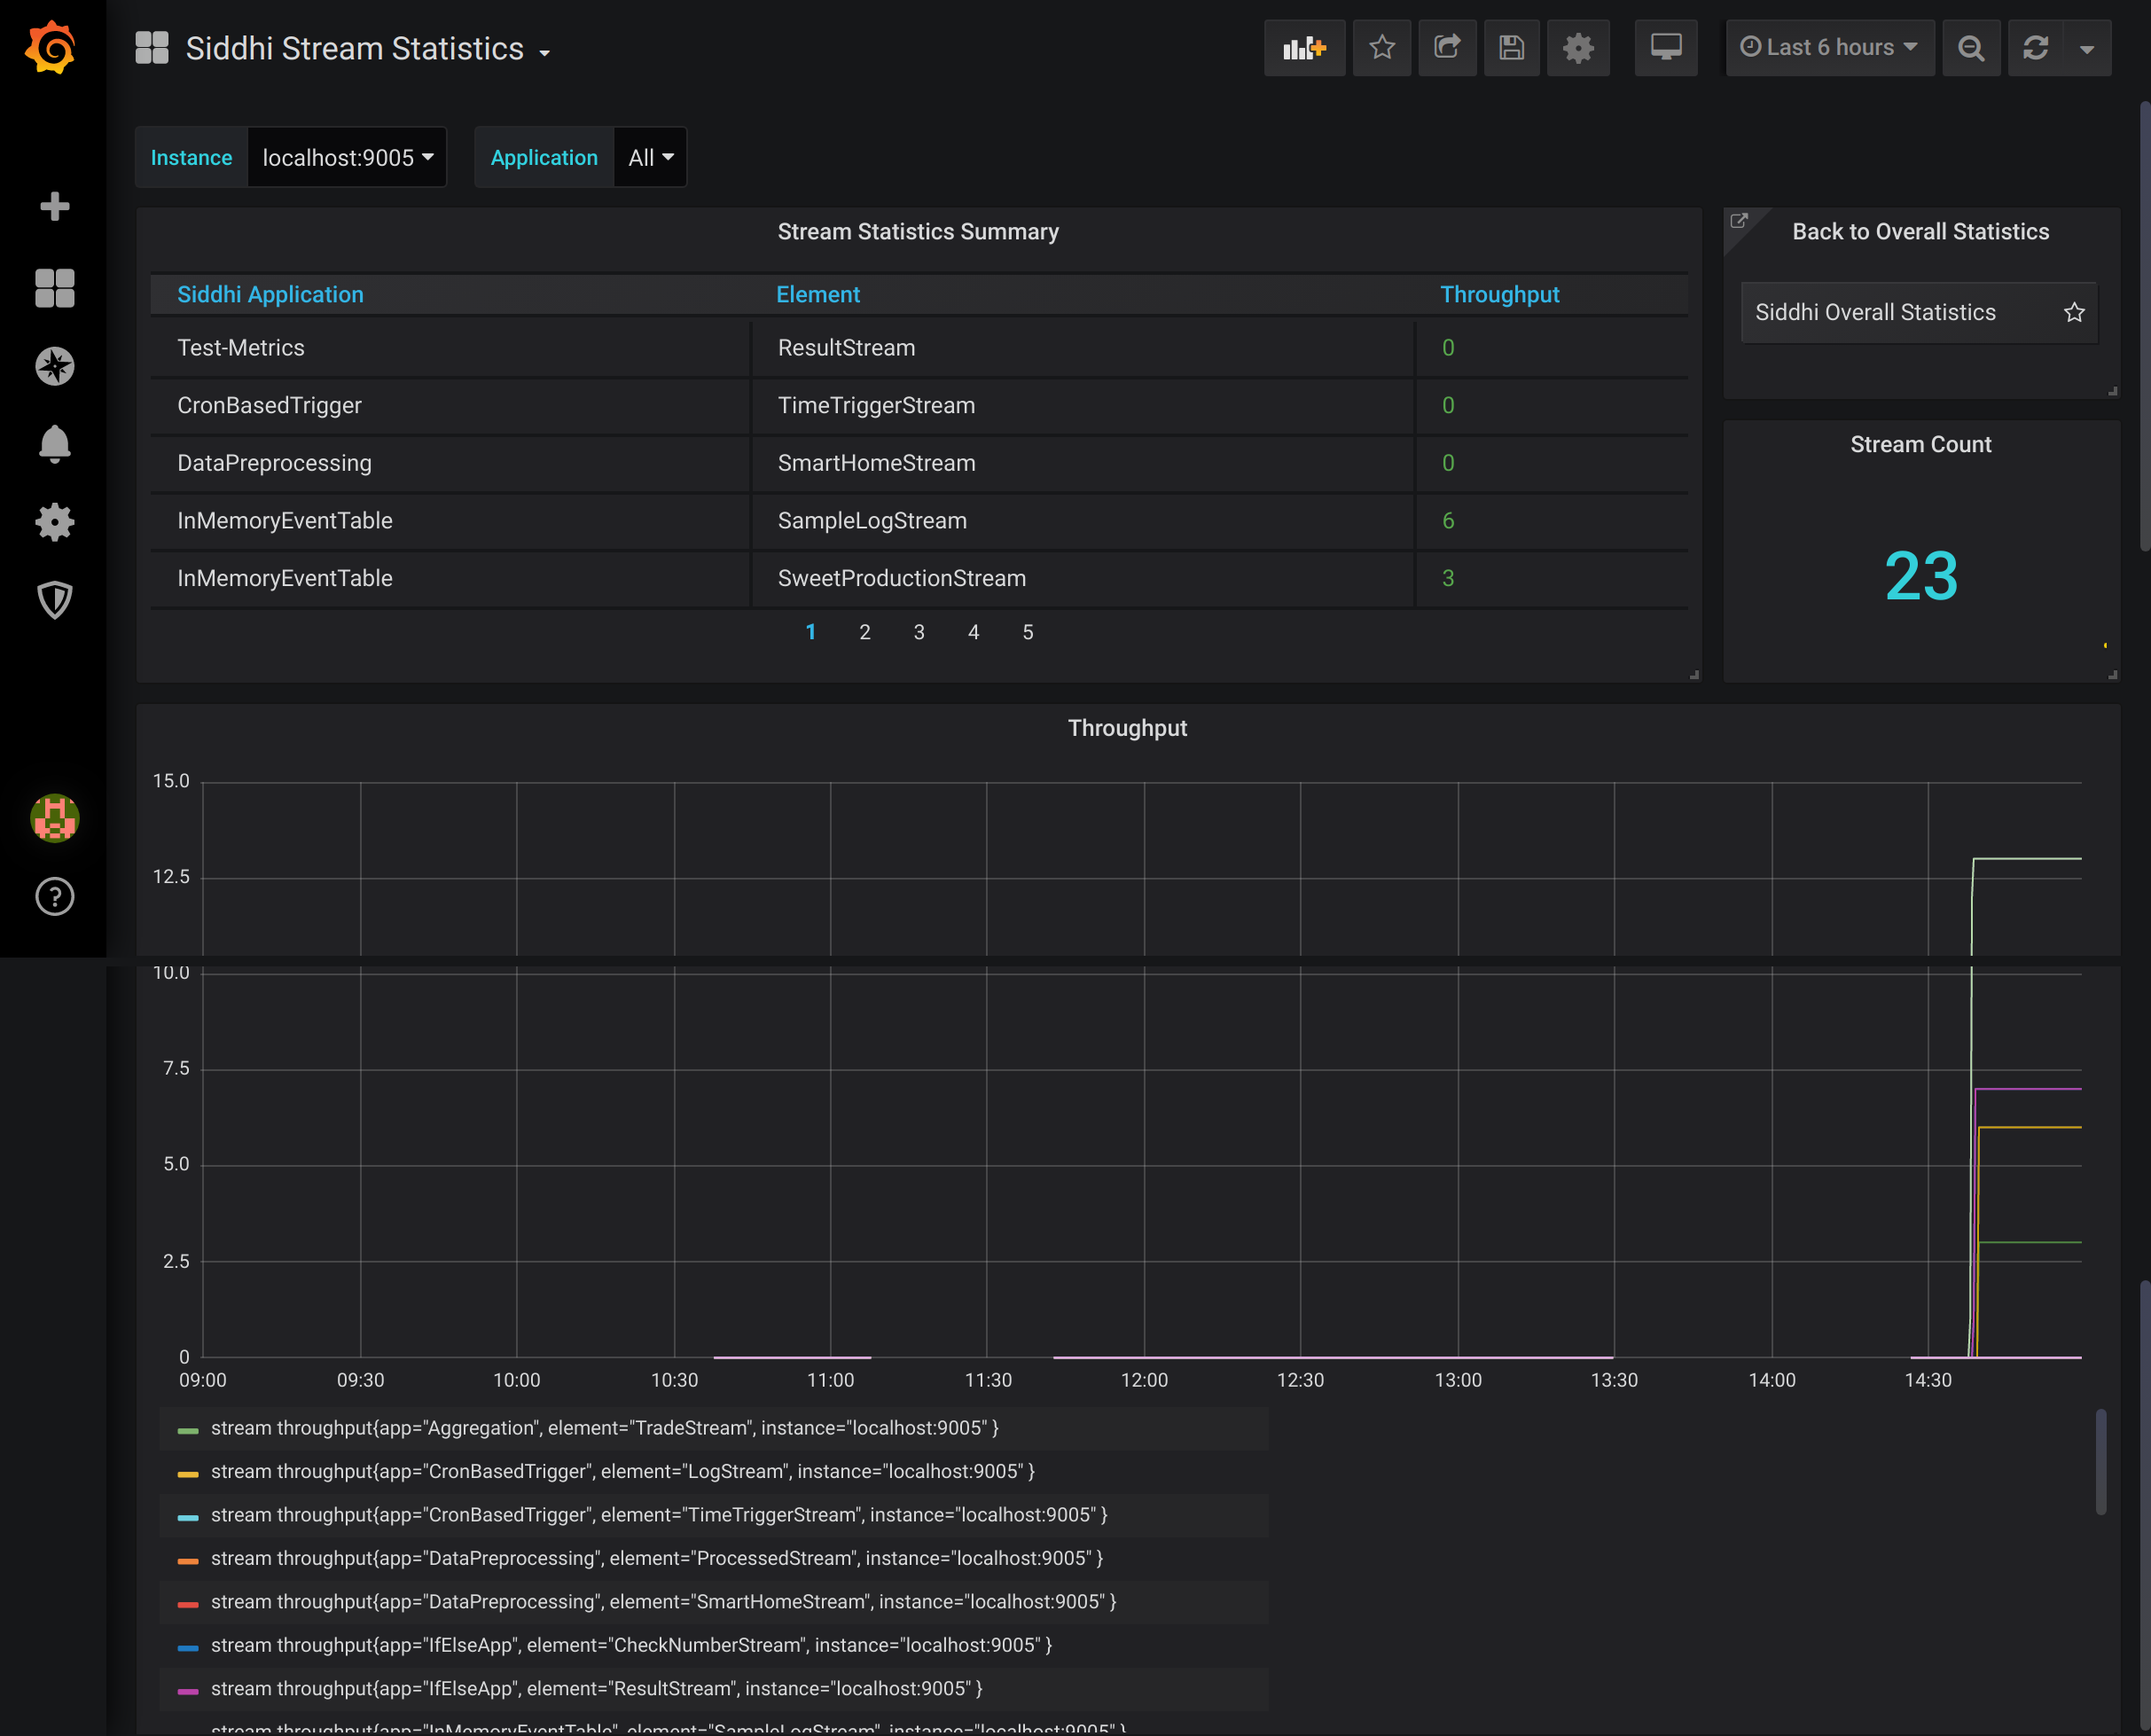Toggle IfElseApp ResultStream legend series

[x=596, y=1689]
